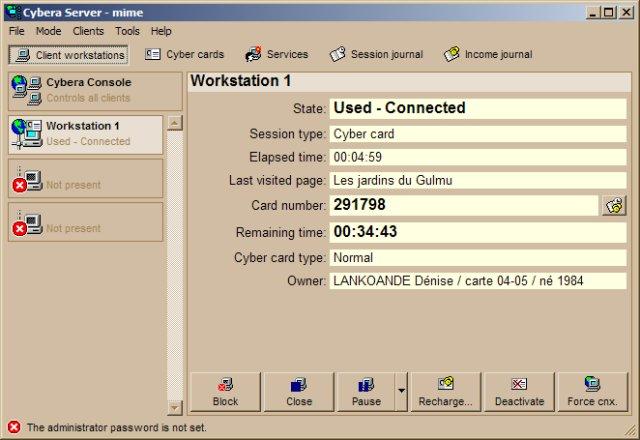Viewport: 640px width, 440px height.
Task: Select Workstation 1 in the client list
Action: (86, 134)
